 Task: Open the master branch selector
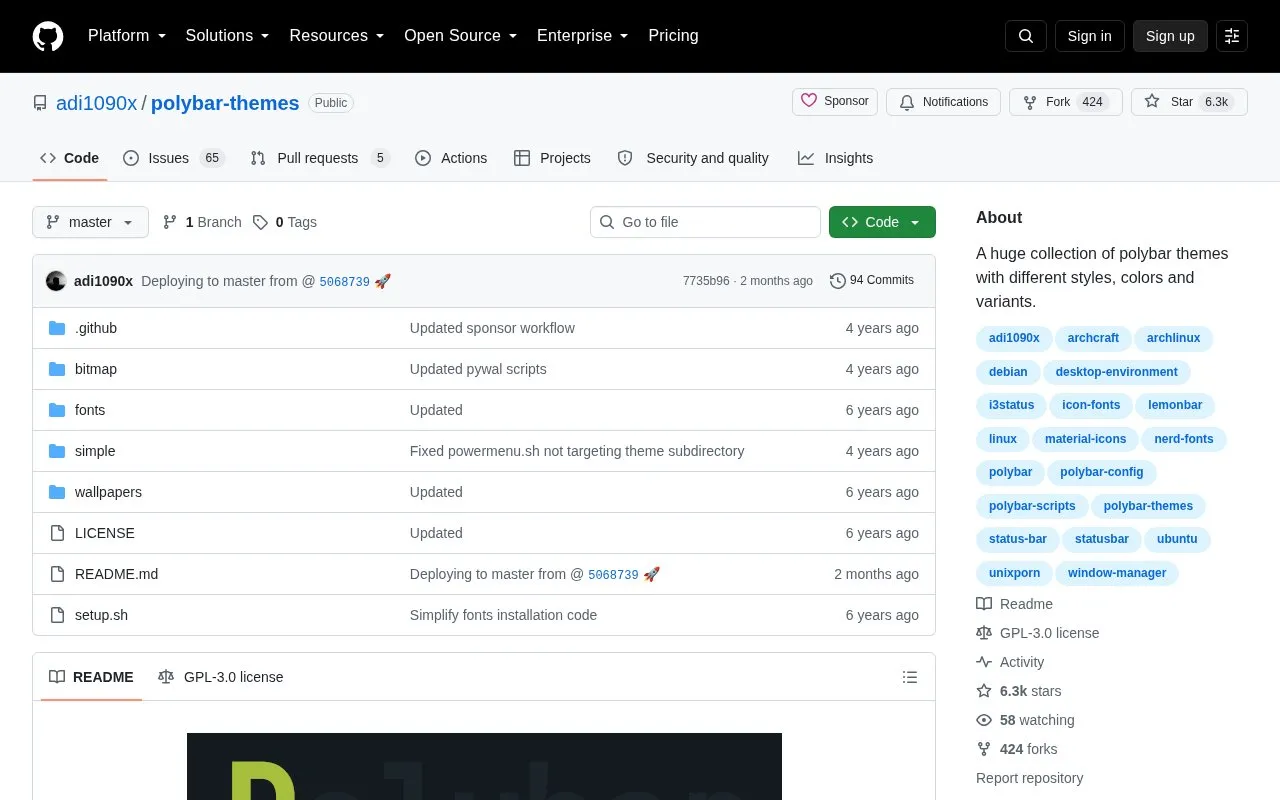(90, 222)
